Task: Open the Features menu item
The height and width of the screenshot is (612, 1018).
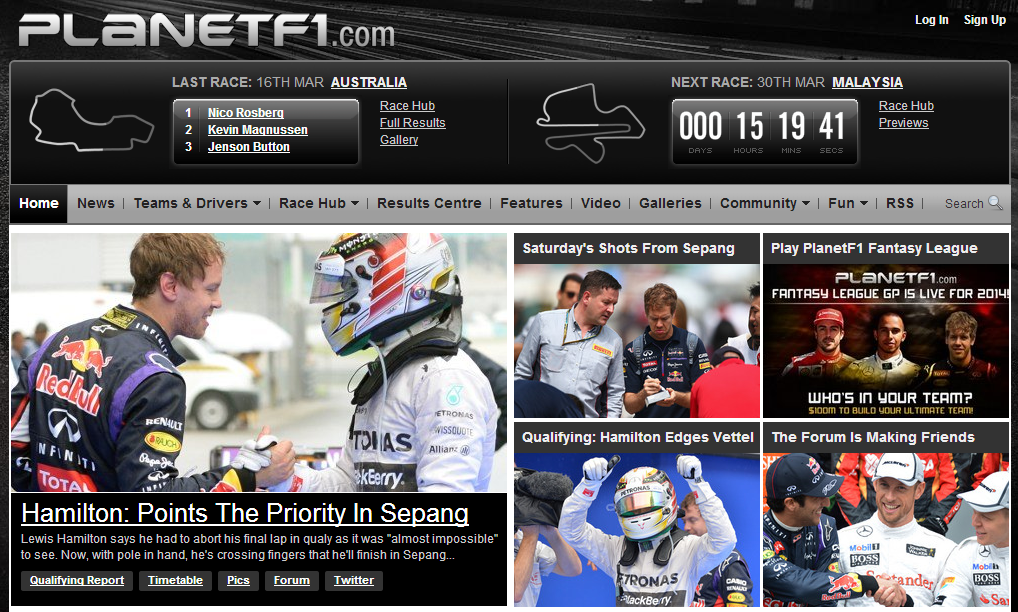Action: click(x=531, y=203)
